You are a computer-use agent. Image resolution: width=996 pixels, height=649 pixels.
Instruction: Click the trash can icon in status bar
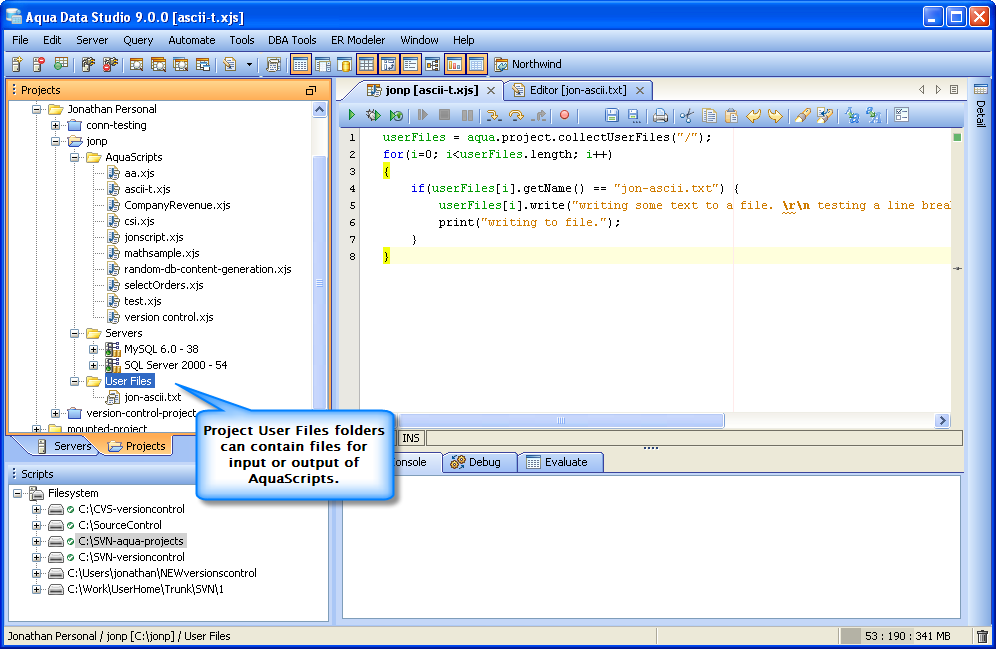(982, 636)
